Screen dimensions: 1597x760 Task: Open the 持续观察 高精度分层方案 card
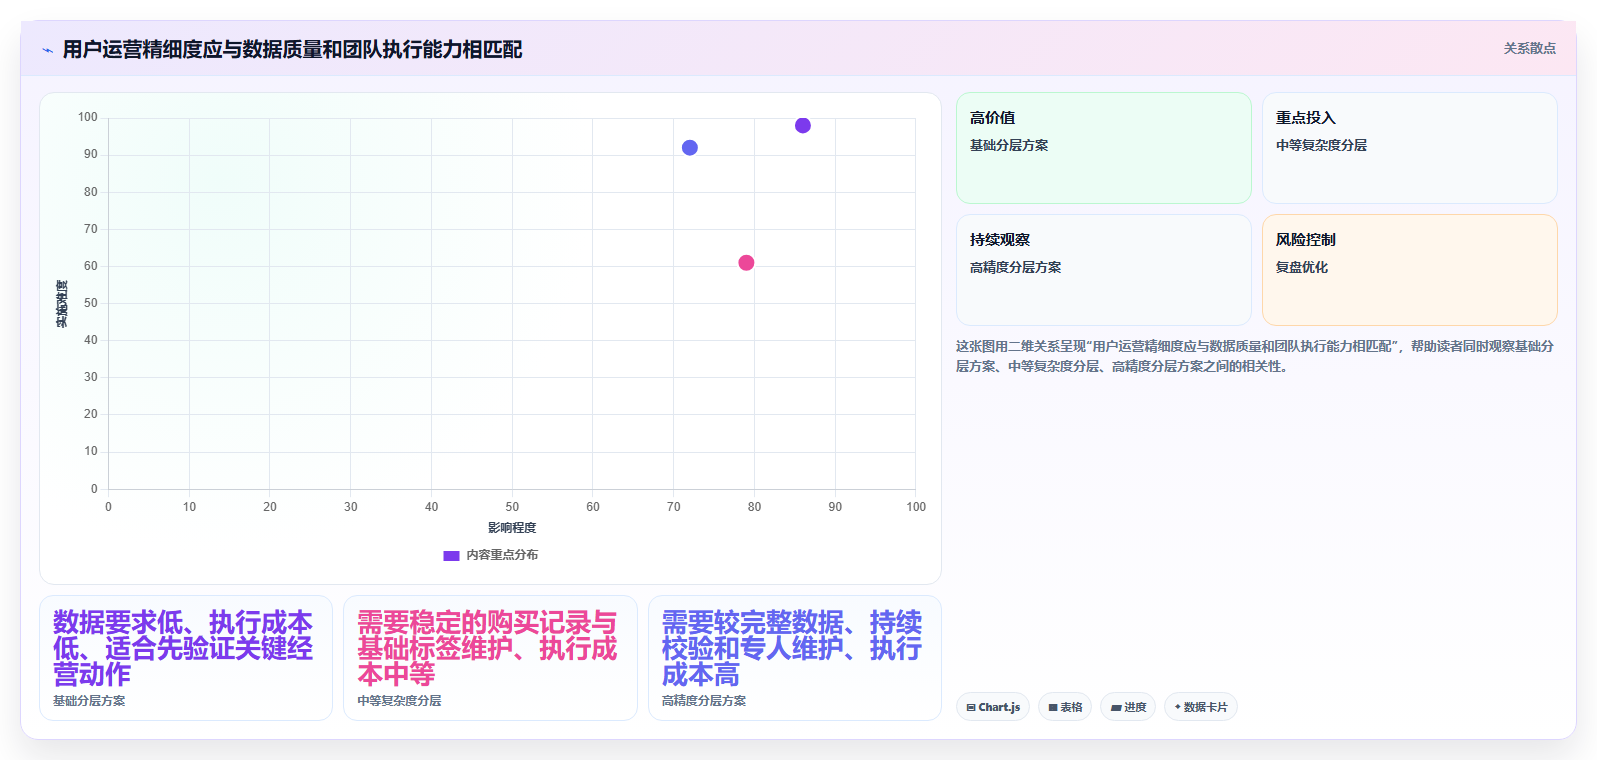[x=1103, y=270]
